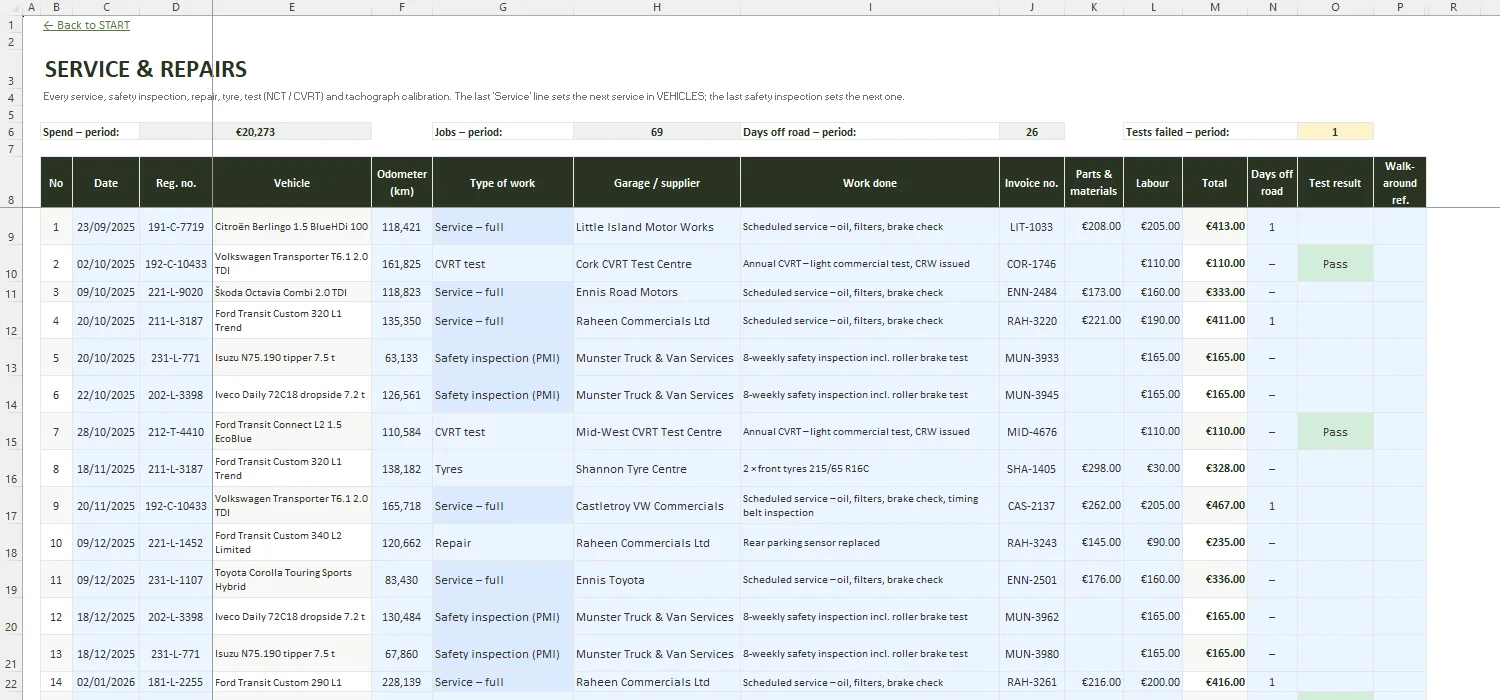Select Isuzu N75.190 tipper cell in row No 5
Image resolution: width=1500 pixels, height=700 pixels.
pyautogui.click(x=292, y=358)
